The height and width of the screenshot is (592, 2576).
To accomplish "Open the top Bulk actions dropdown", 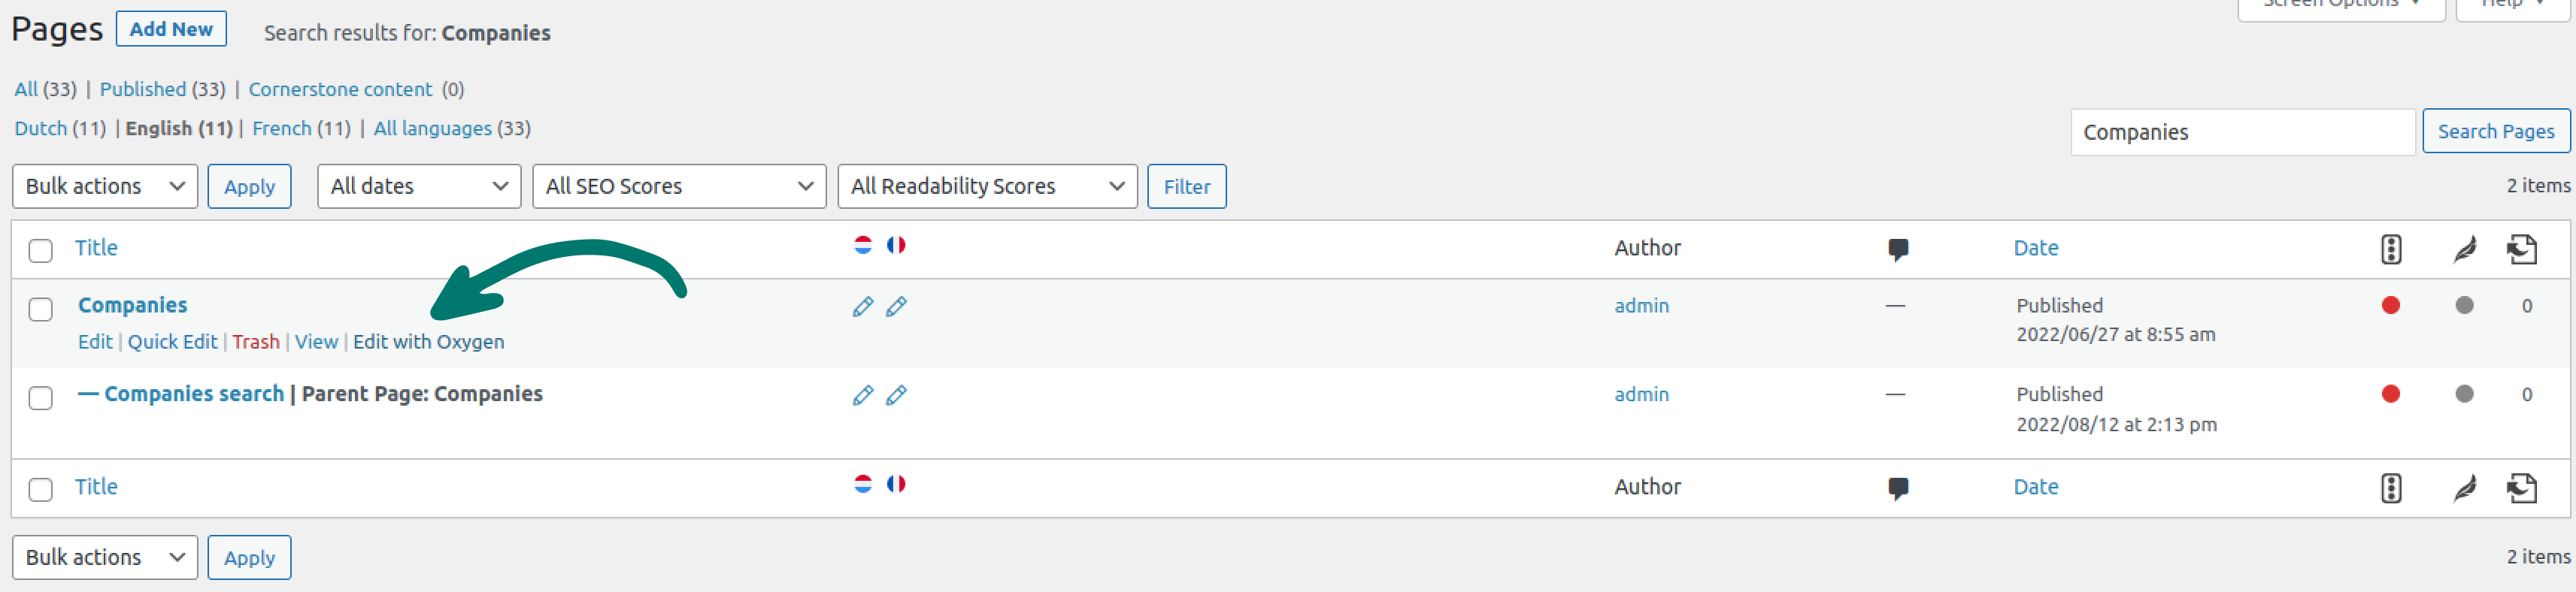I will (x=105, y=187).
